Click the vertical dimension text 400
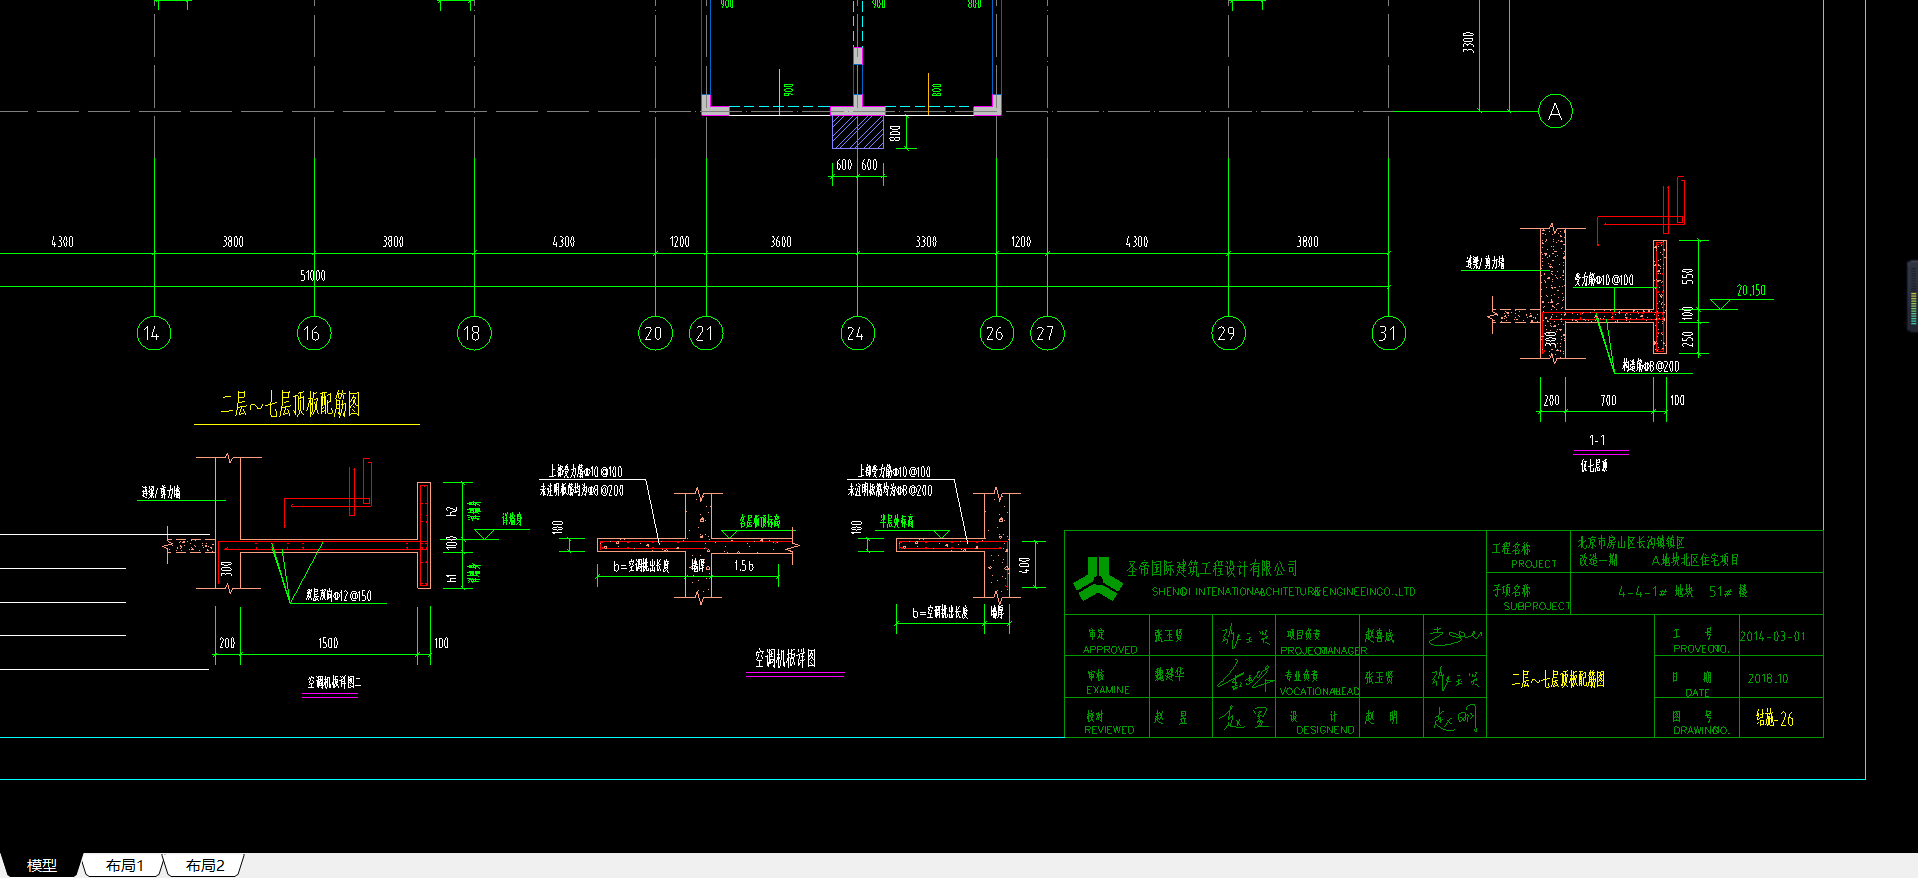 1024,565
